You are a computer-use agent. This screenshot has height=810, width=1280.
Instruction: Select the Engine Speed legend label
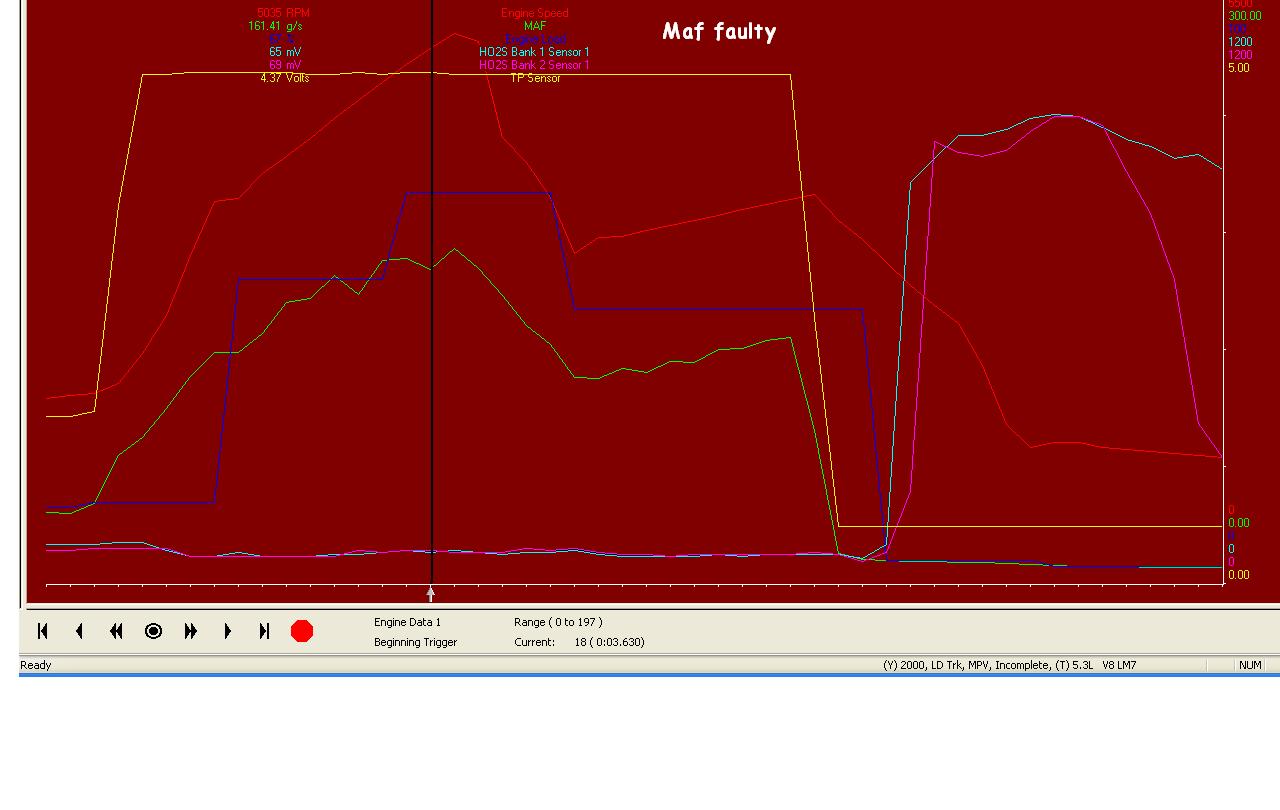pos(534,13)
